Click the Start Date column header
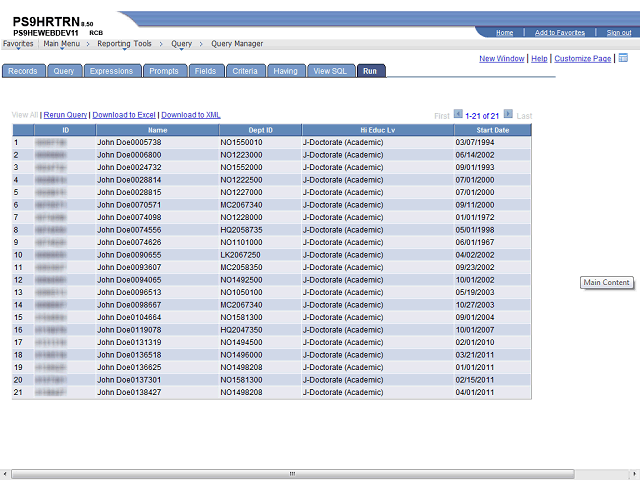This screenshot has height=480, width=640. (493, 130)
